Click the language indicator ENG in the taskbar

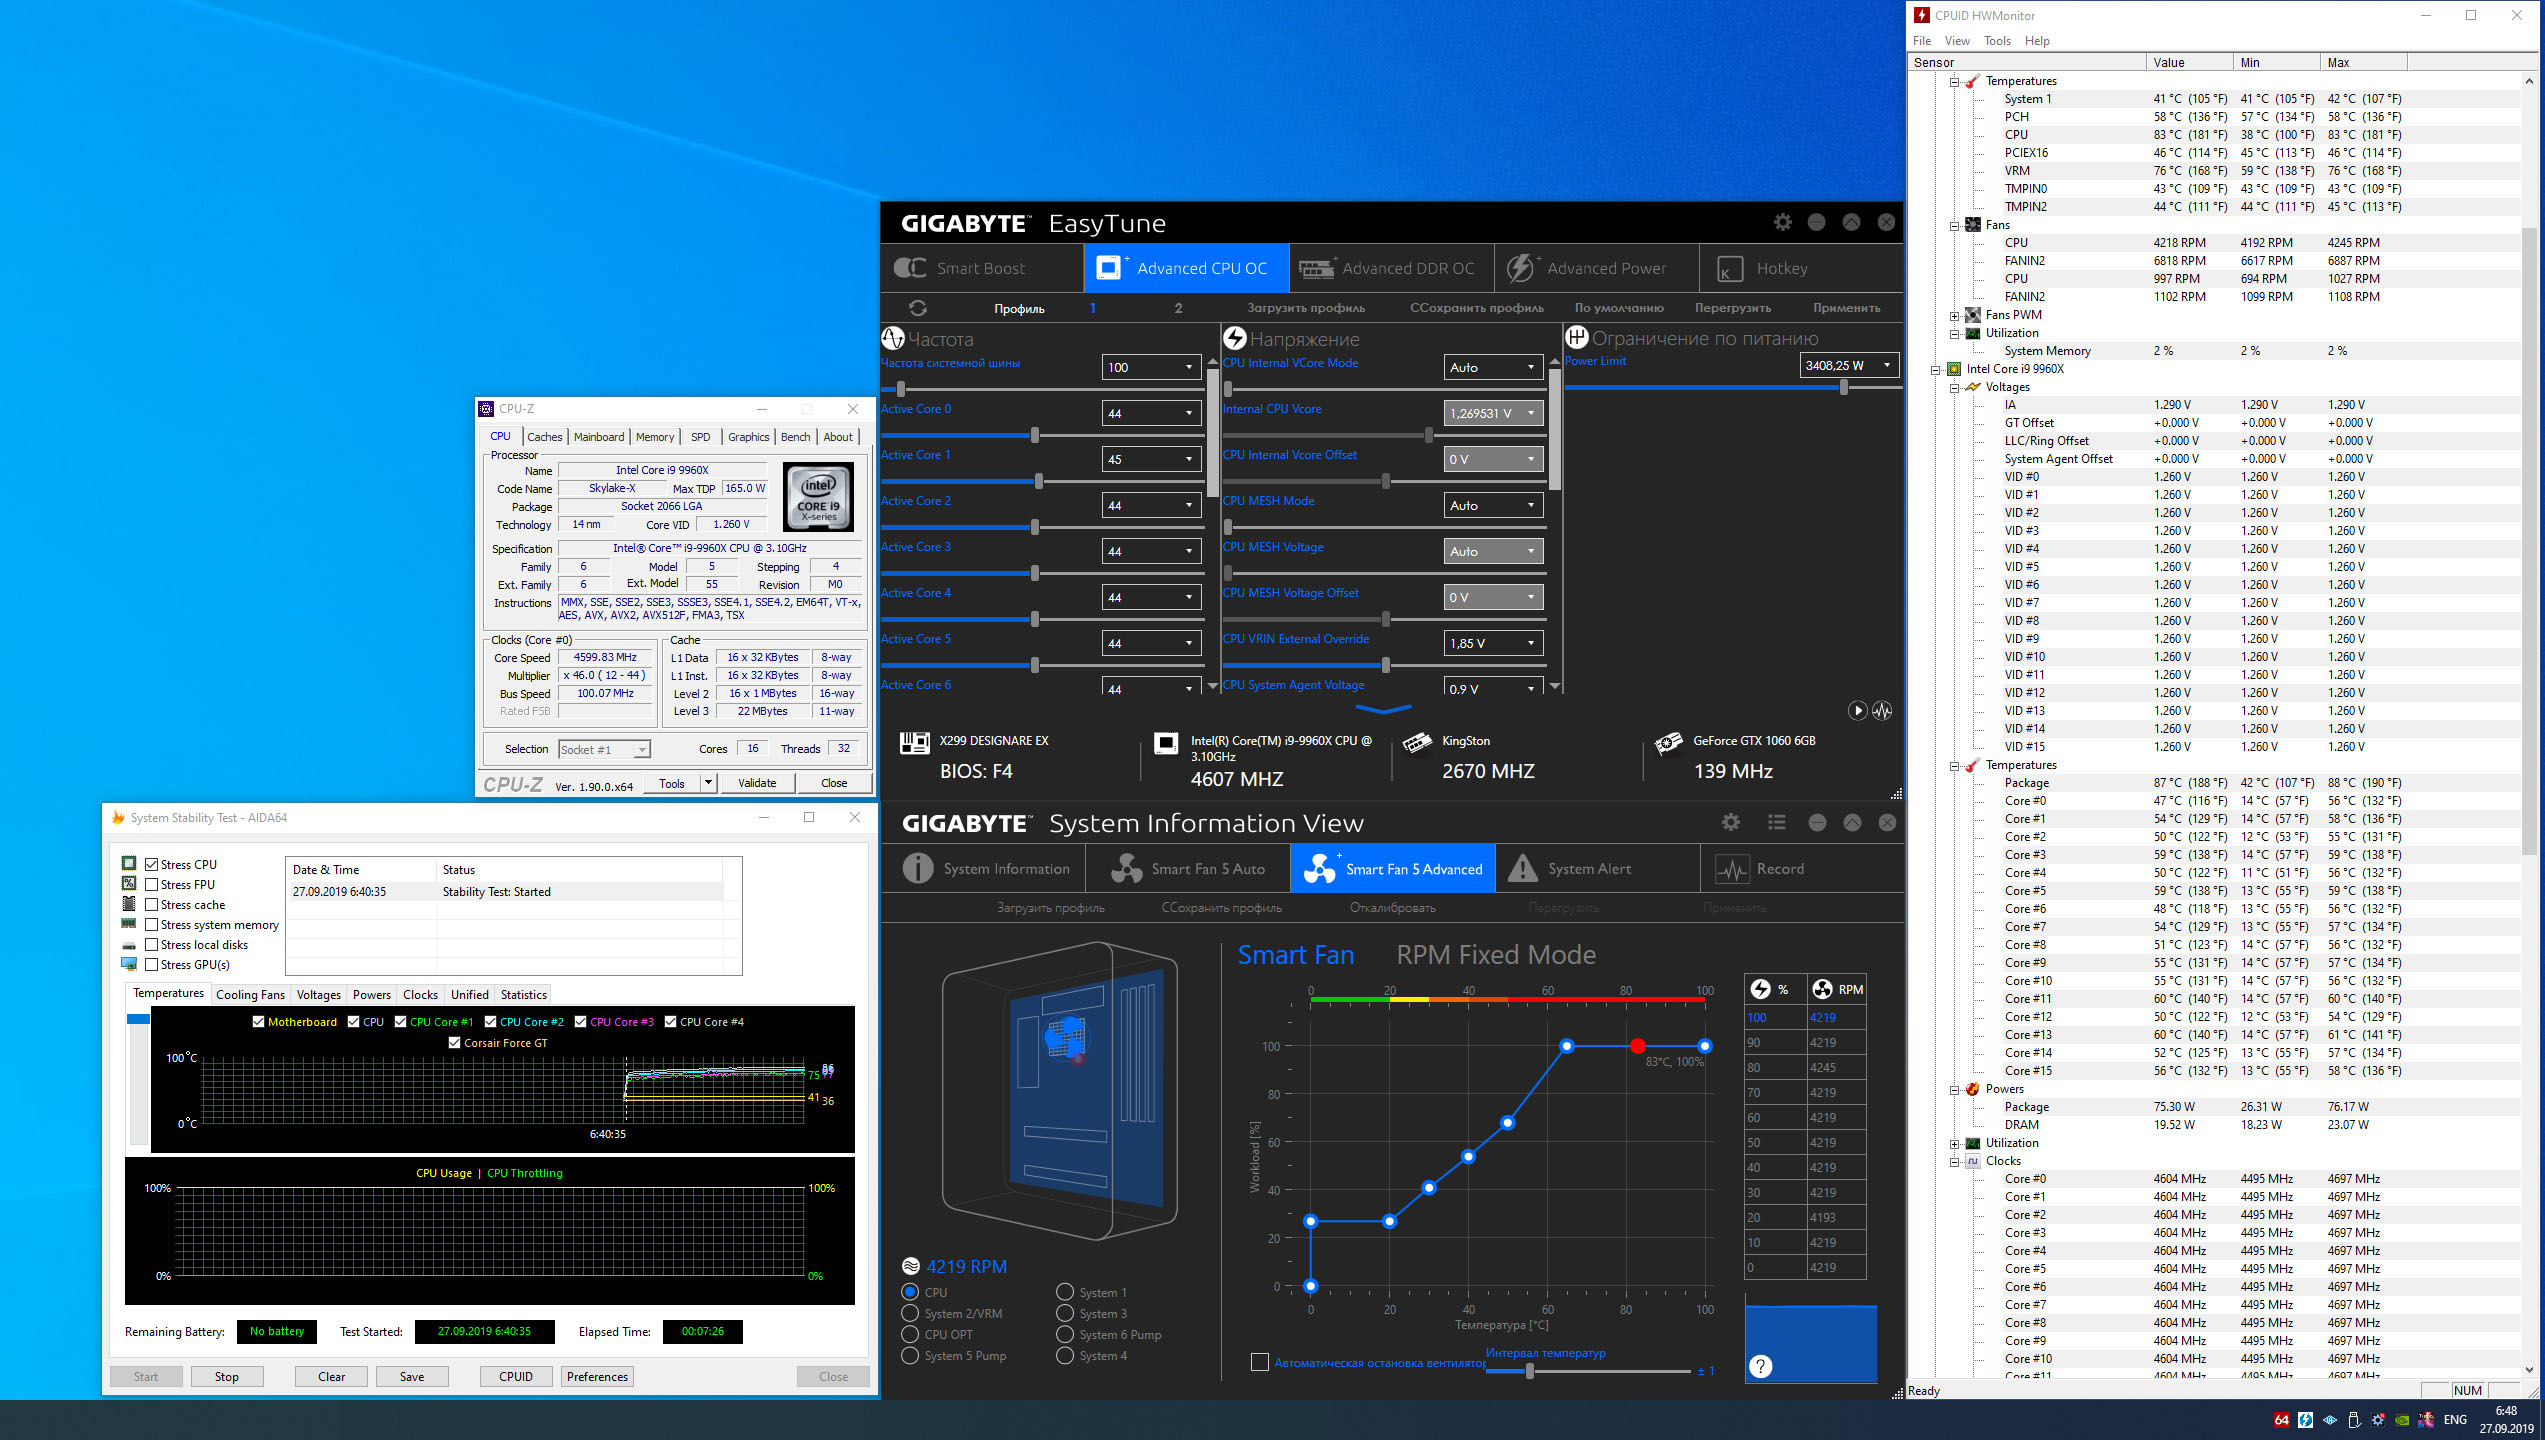(2455, 1420)
